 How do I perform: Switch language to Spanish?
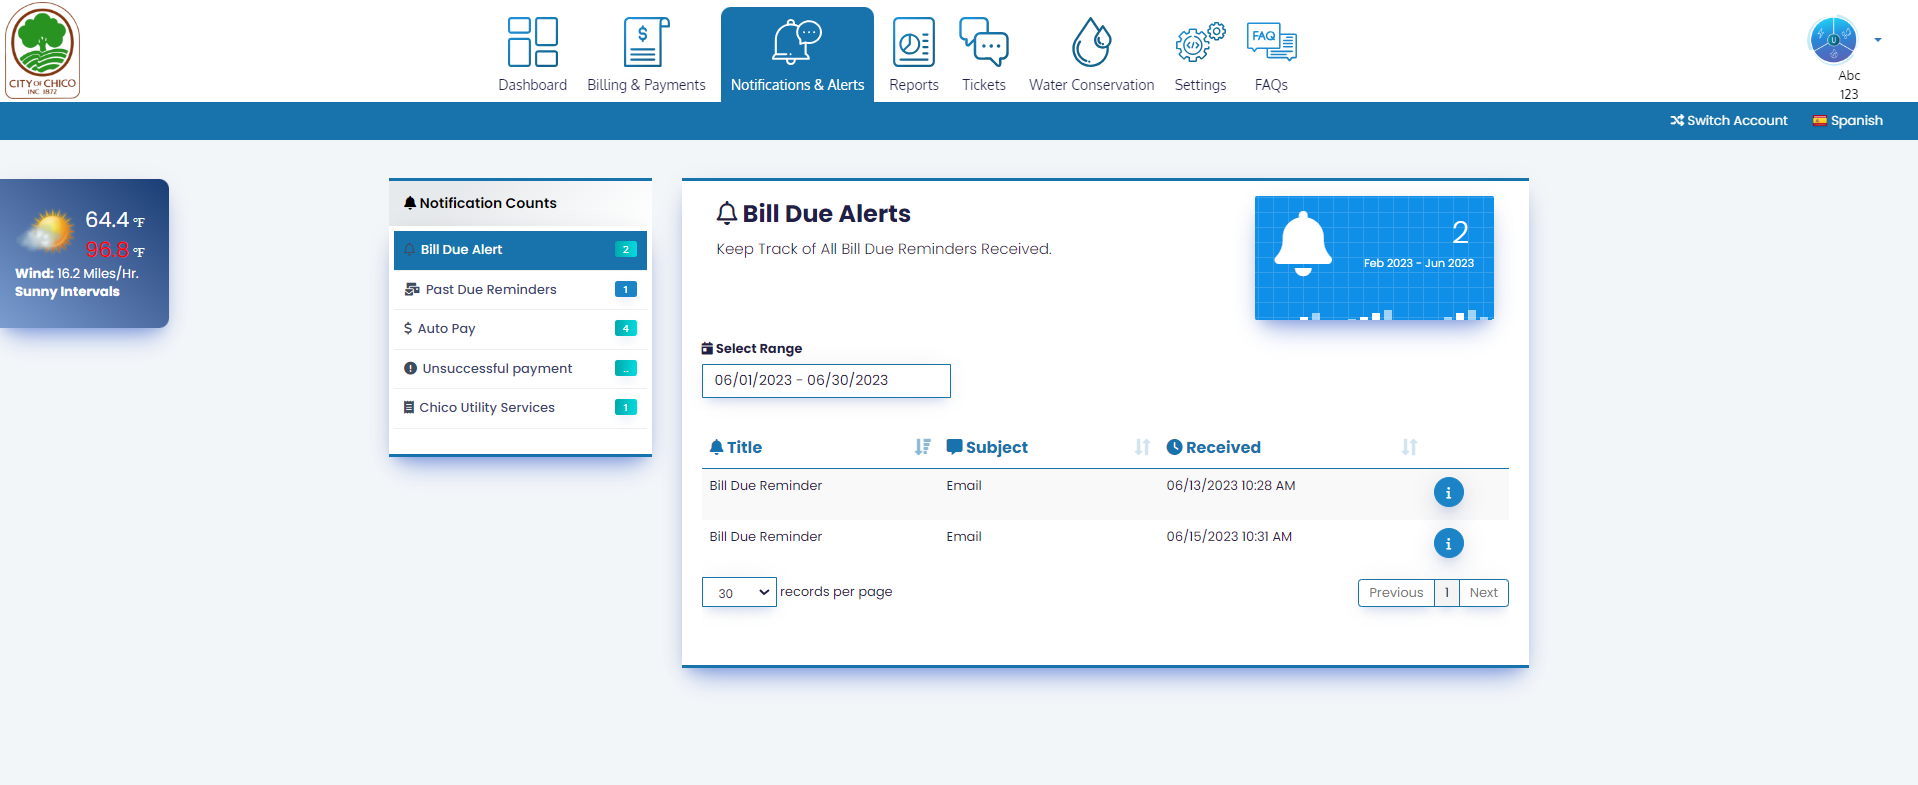tap(1847, 121)
